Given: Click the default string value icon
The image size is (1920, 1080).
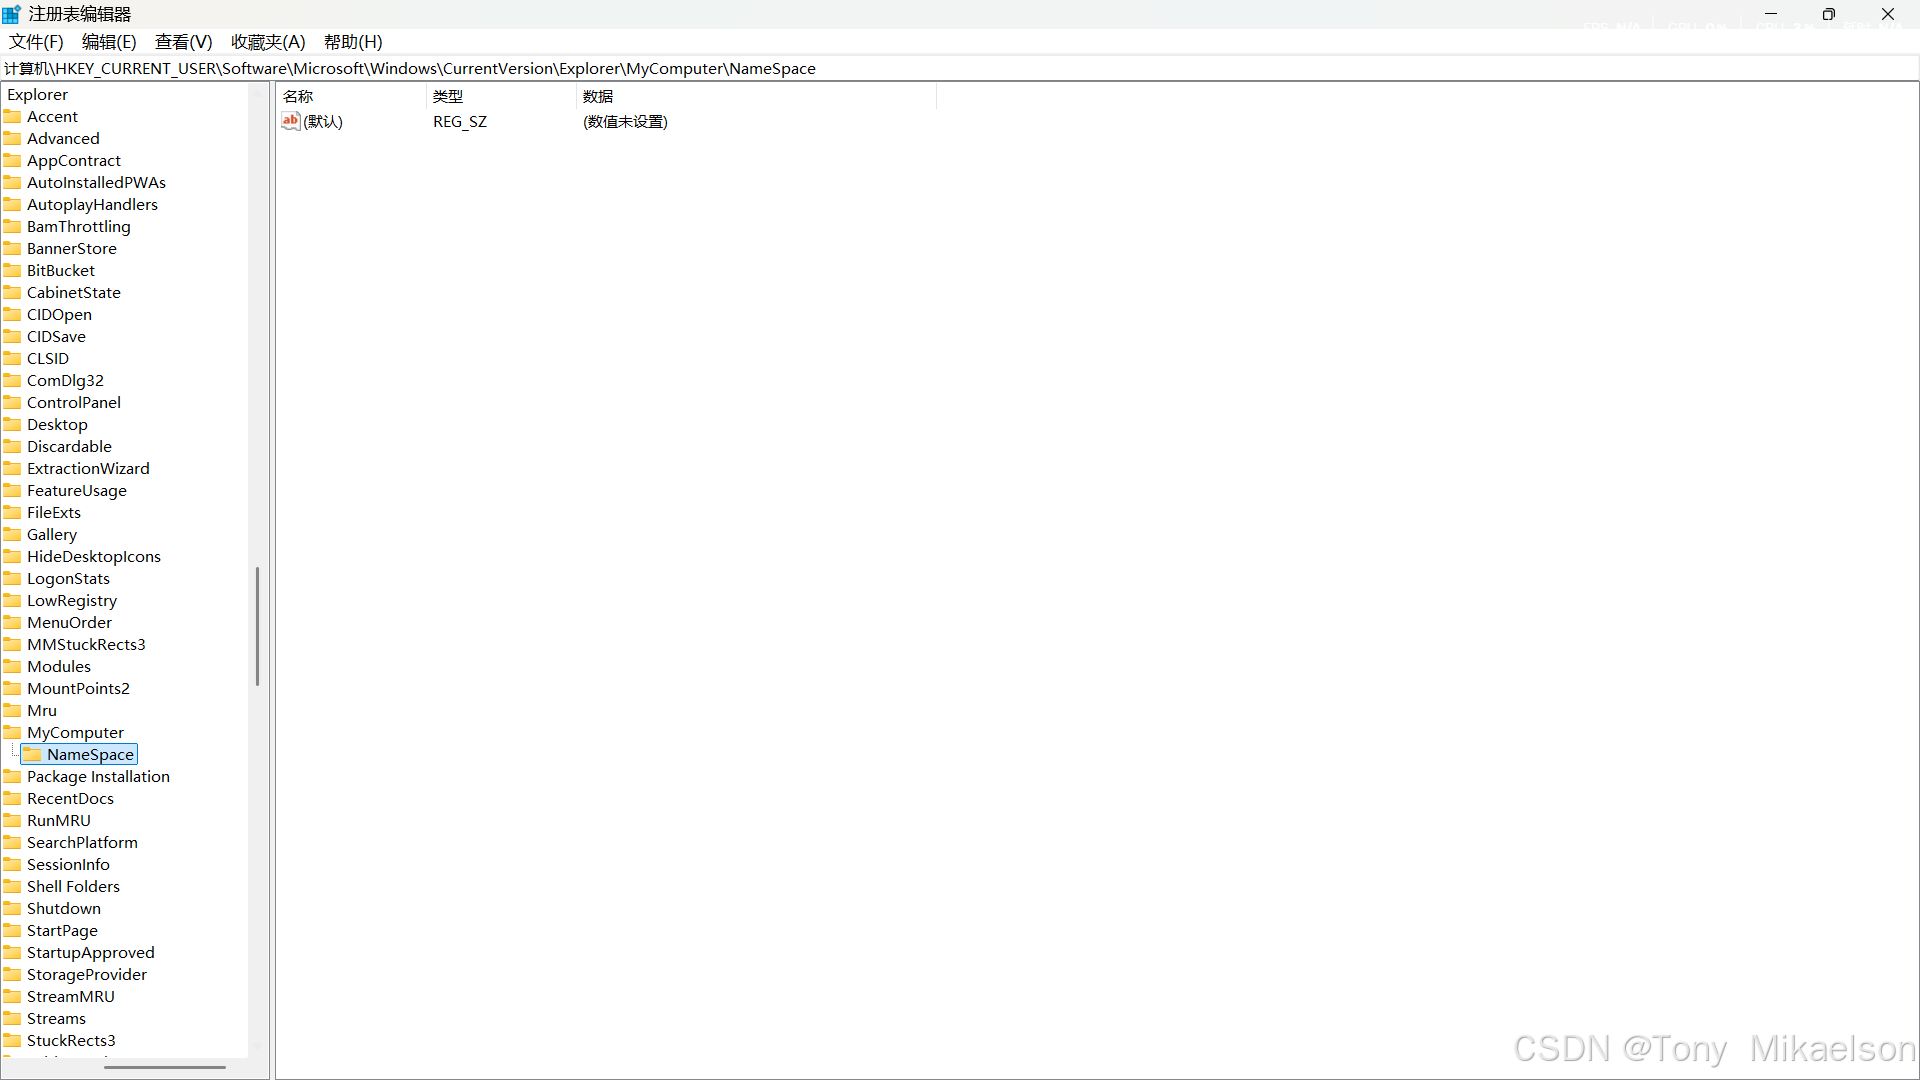Looking at the screenshot, I should point(290,121).
